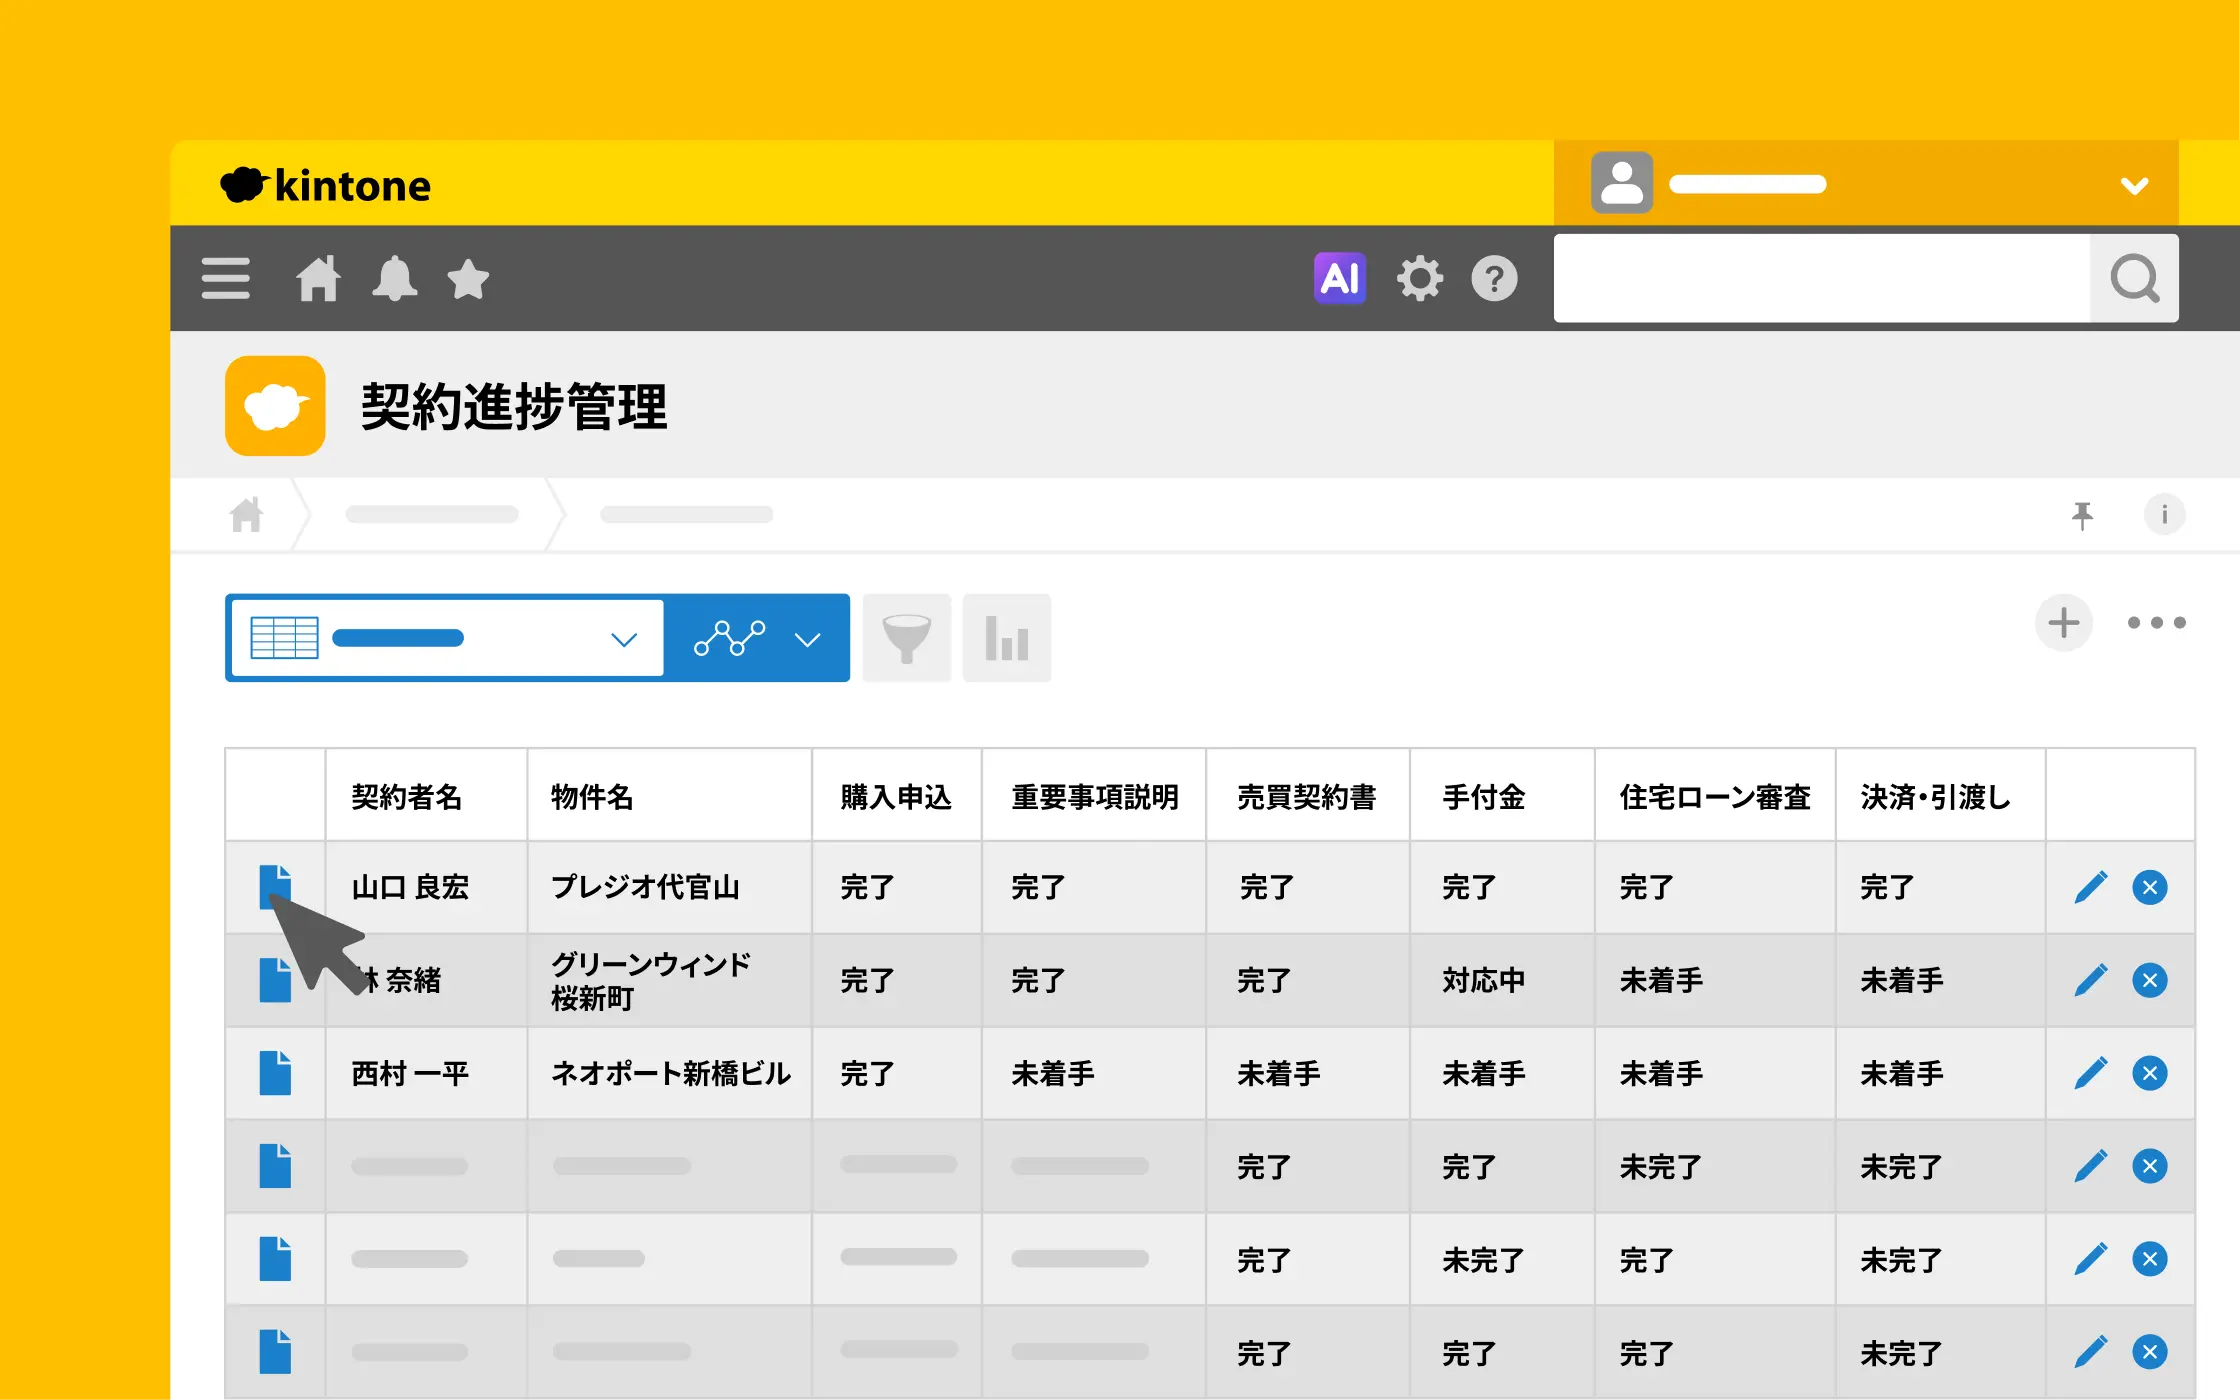Edit the 山口 良宏 record with pencil
Screen dimensions: 2240x1400
click(x=2091, y=887)
